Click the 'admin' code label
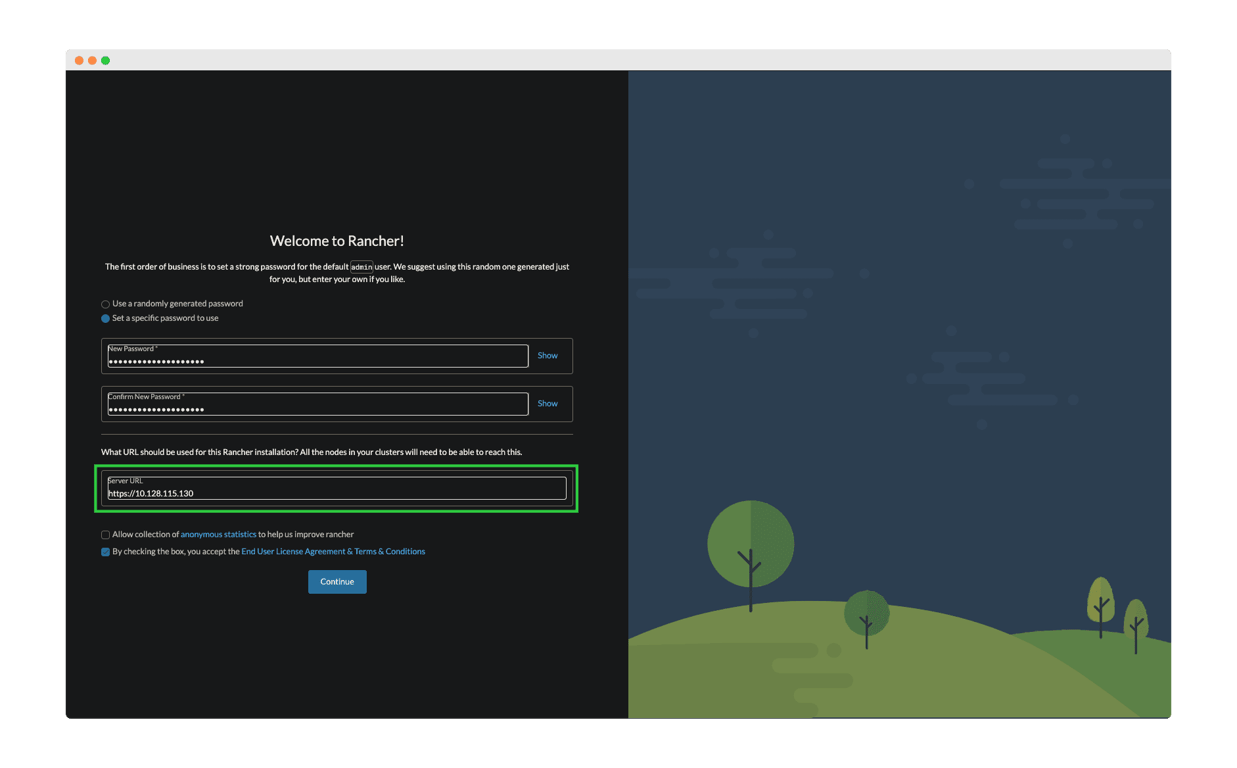 (362, 267)
